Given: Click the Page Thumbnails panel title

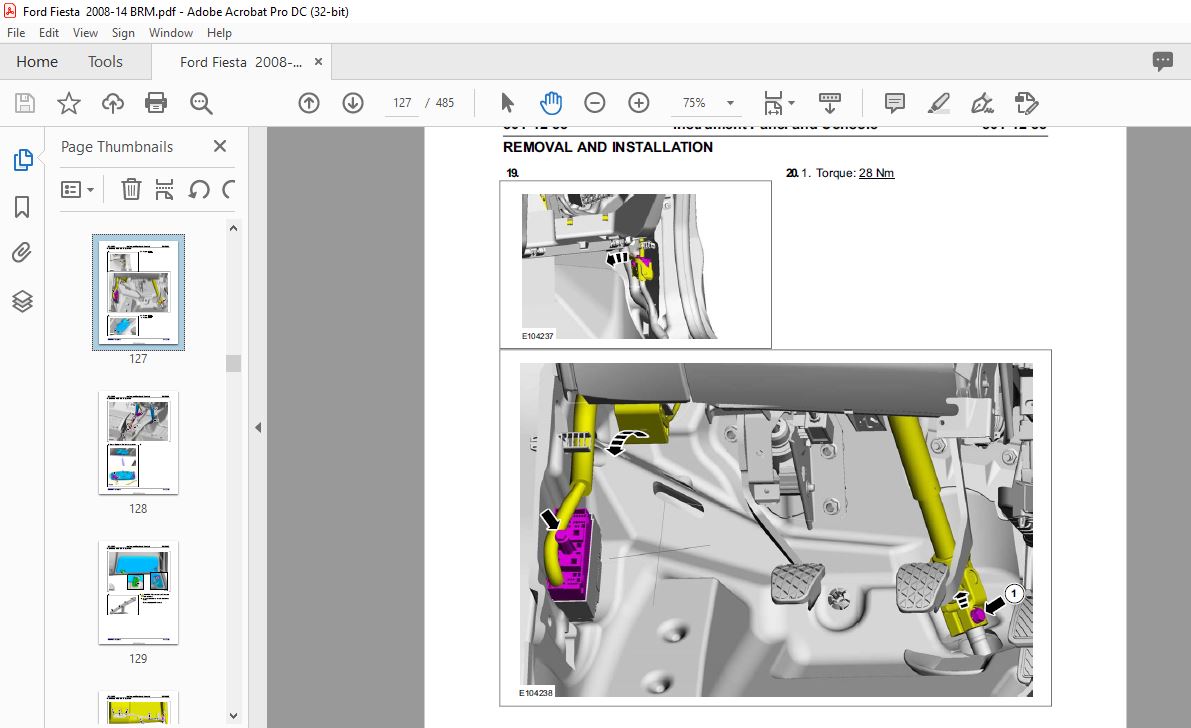Looking at the screenshot, I should coord(117,147).
